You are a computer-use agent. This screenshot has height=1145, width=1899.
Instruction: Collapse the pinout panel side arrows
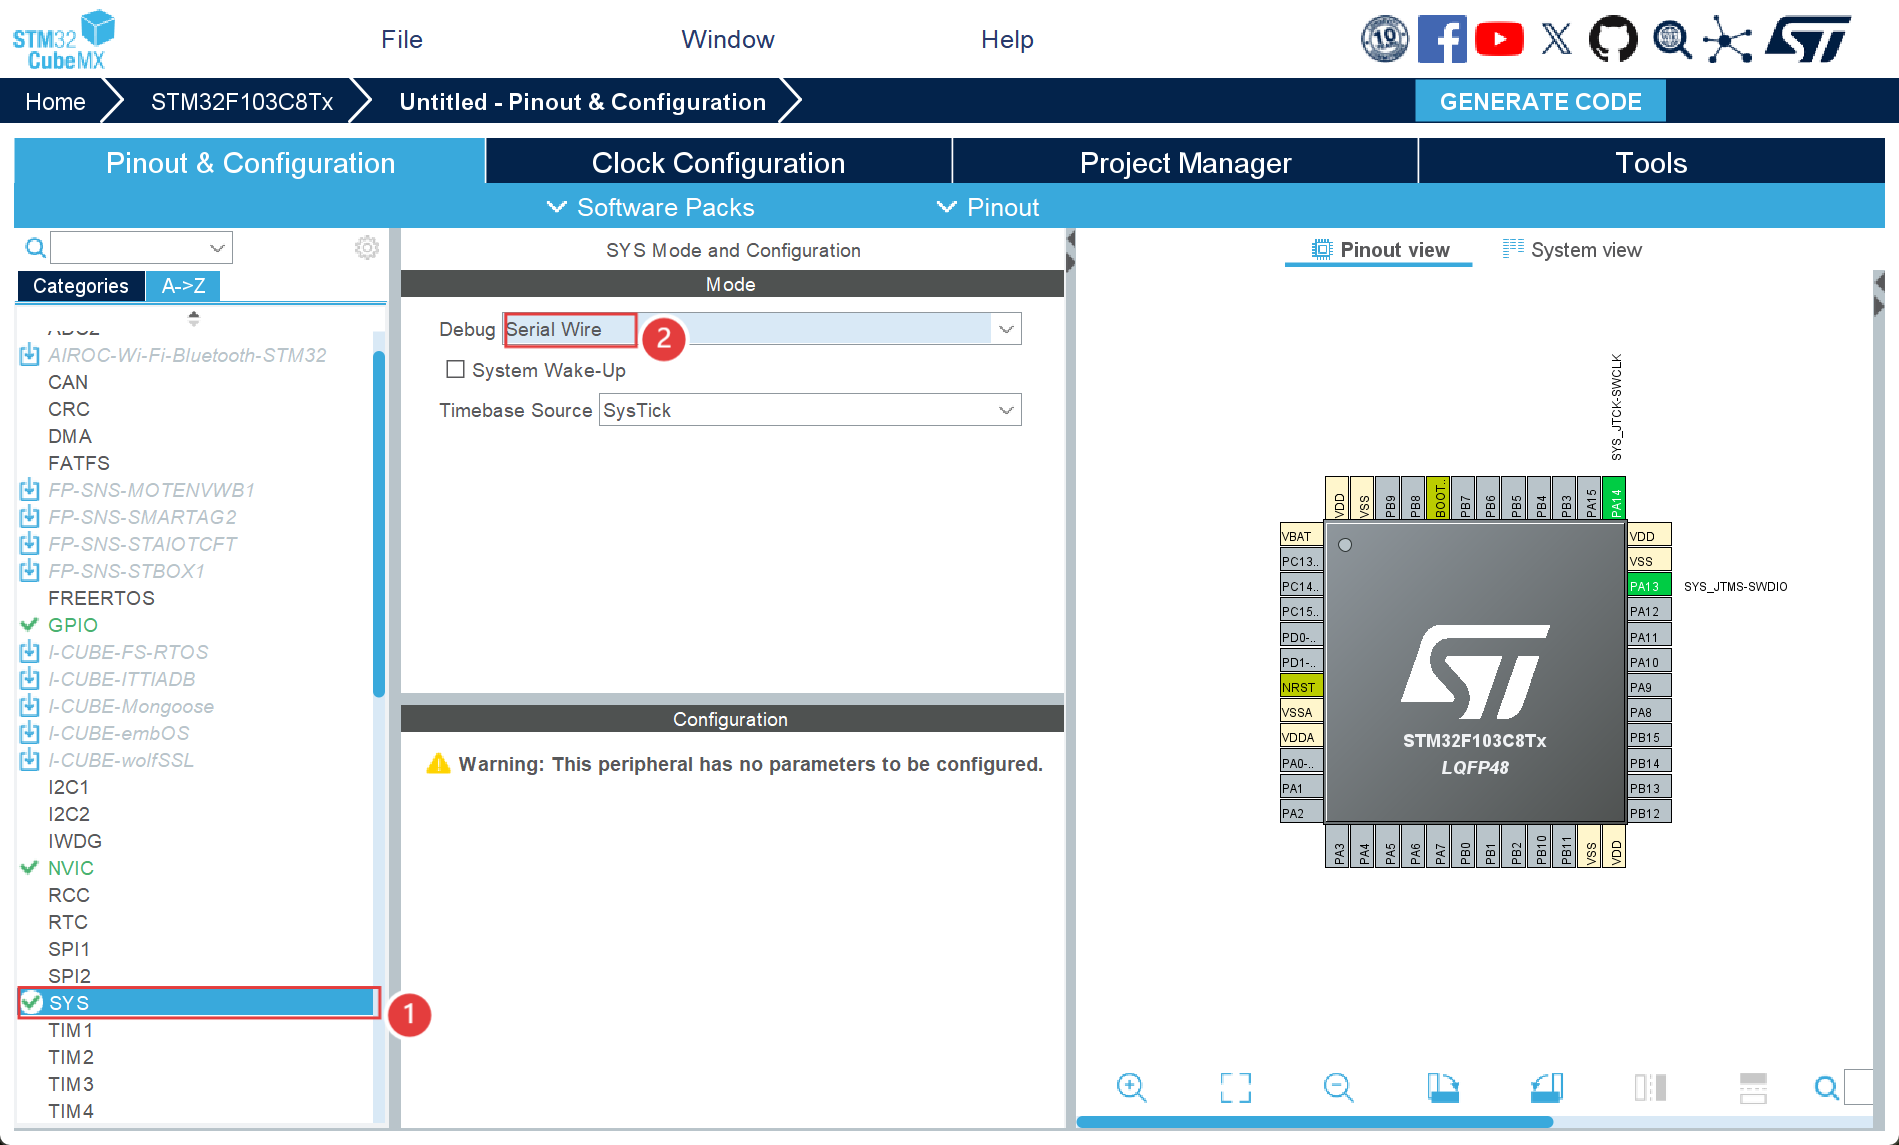pos(1879,295)
